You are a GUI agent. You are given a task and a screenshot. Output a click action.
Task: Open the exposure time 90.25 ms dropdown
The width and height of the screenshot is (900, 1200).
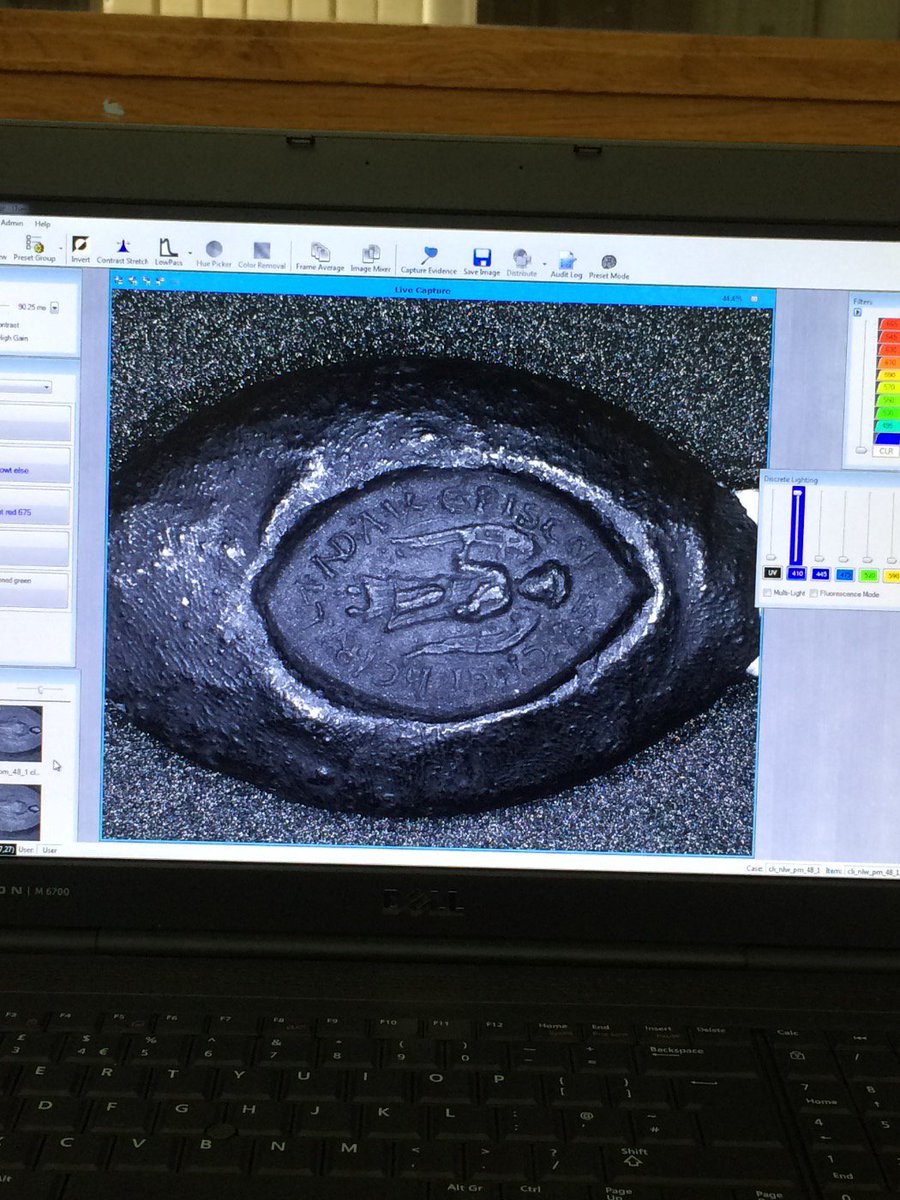(54, 308)
